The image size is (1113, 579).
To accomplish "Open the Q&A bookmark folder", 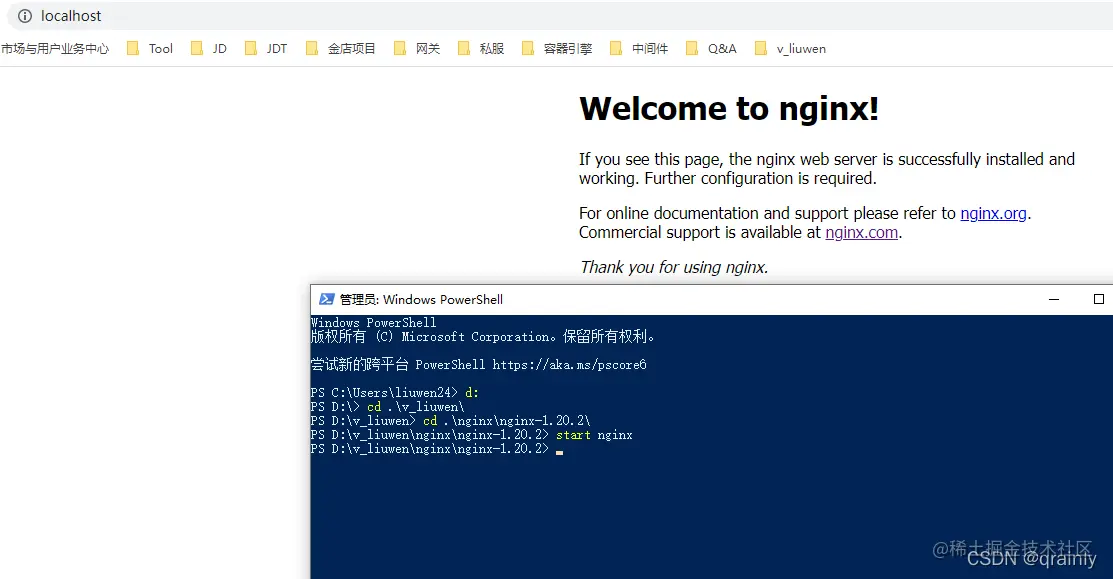I will tap(711, 48).
